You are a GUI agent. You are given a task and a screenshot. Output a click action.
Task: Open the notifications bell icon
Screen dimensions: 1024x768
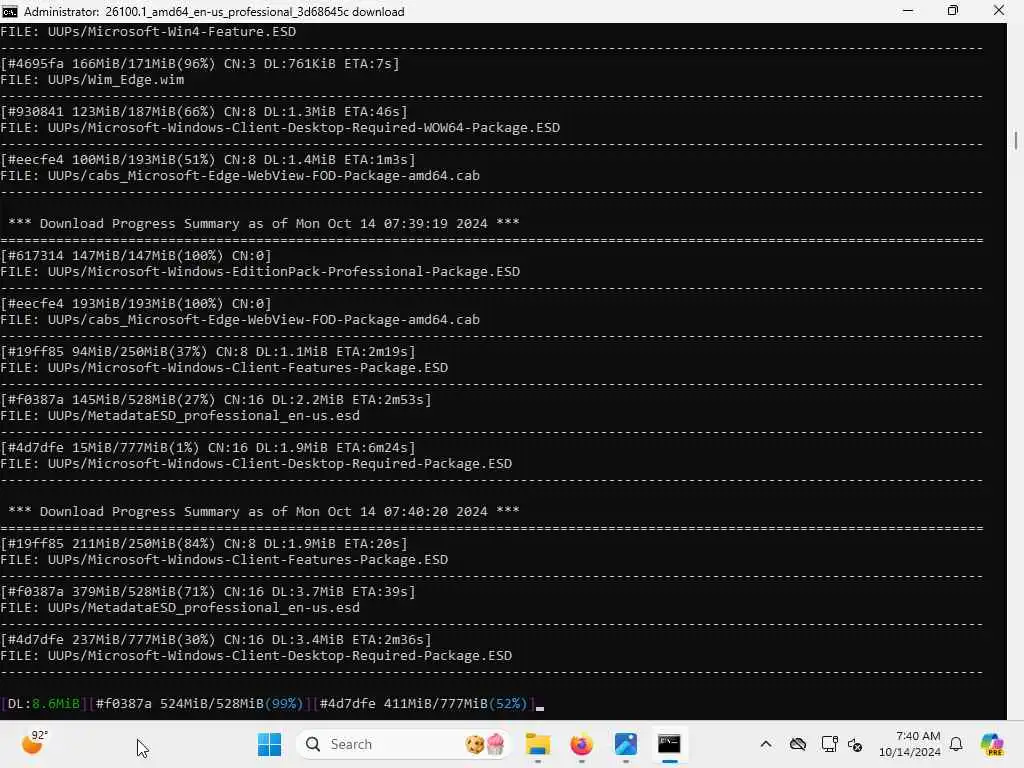point(956,744)
